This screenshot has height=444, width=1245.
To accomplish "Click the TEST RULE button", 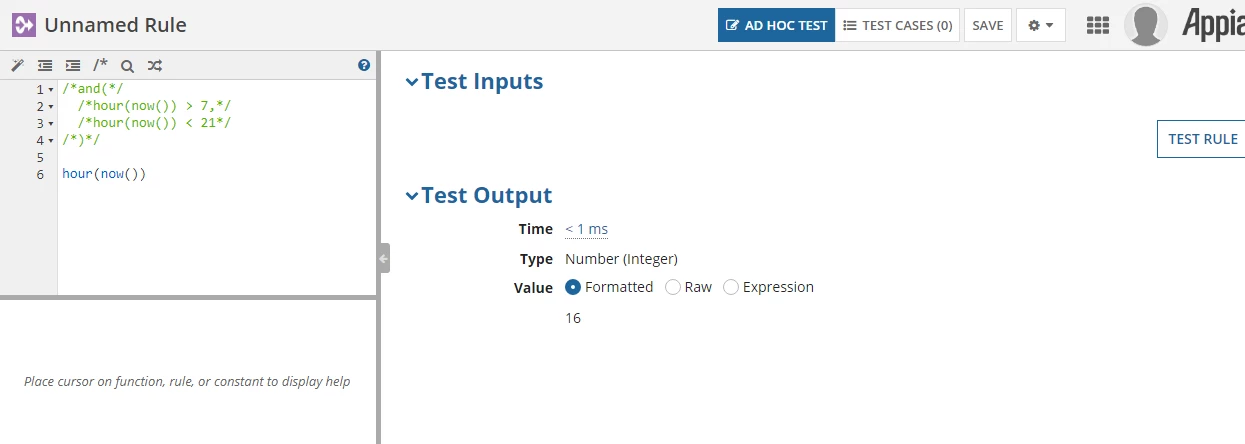I will 1202,139.
